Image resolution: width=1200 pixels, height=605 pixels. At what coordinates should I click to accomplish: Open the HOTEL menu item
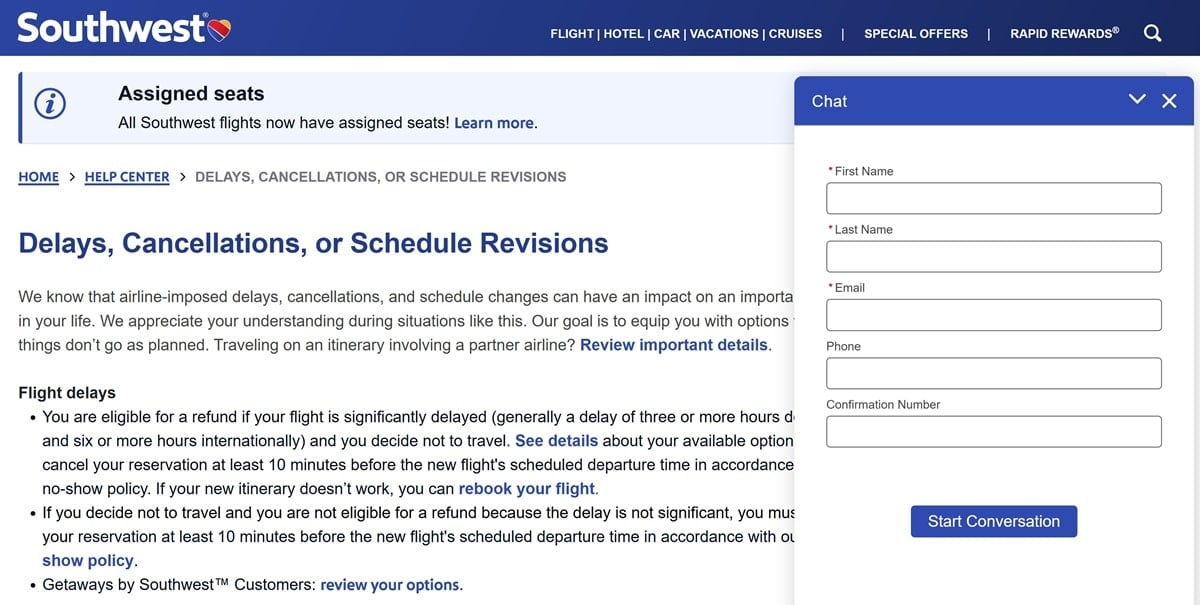[624, 34]
